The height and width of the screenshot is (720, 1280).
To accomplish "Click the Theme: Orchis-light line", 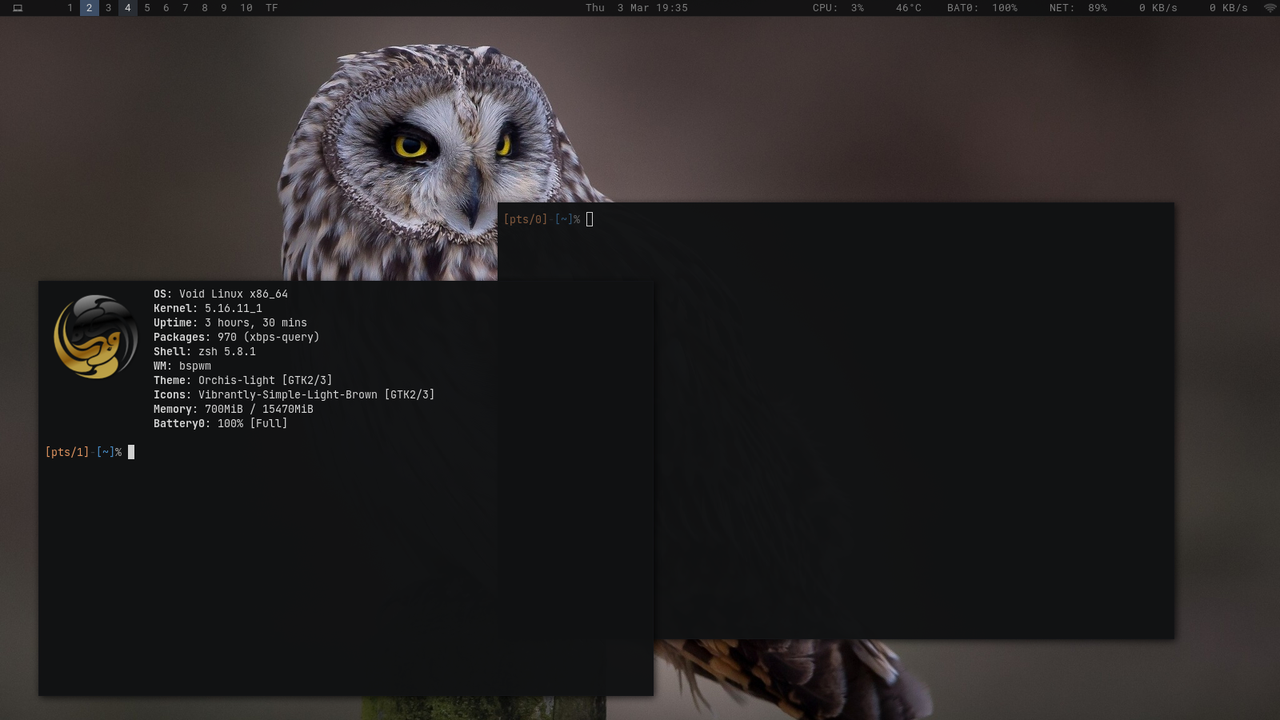I will [x=243, y=380].
